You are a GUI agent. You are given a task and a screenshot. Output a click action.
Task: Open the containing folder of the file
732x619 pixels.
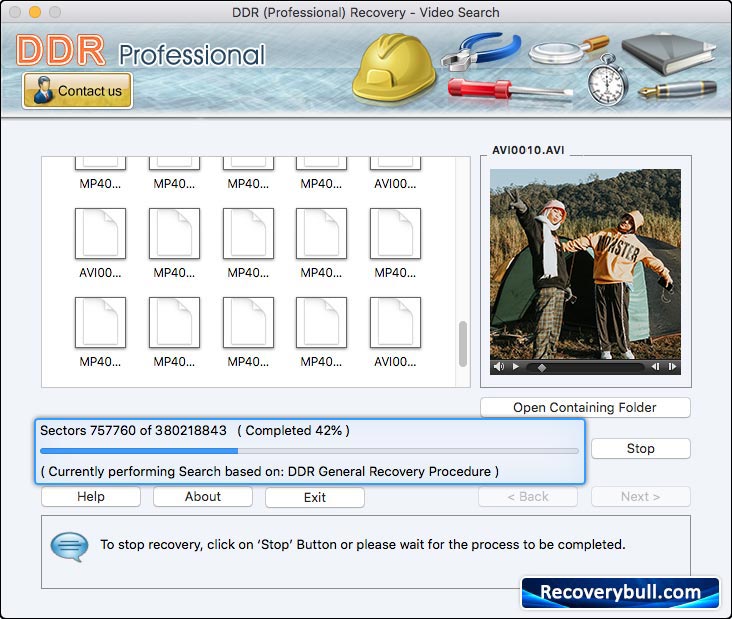pos(585,408)
